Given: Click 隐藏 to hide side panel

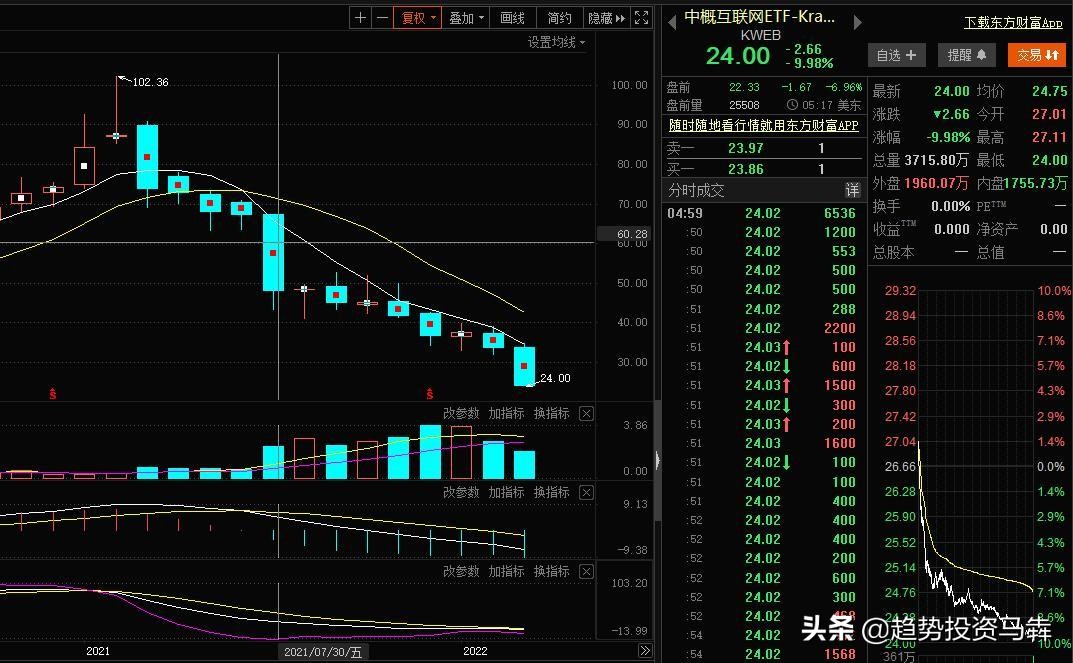Looking at the screenshot, I should (x=606, y=18).
